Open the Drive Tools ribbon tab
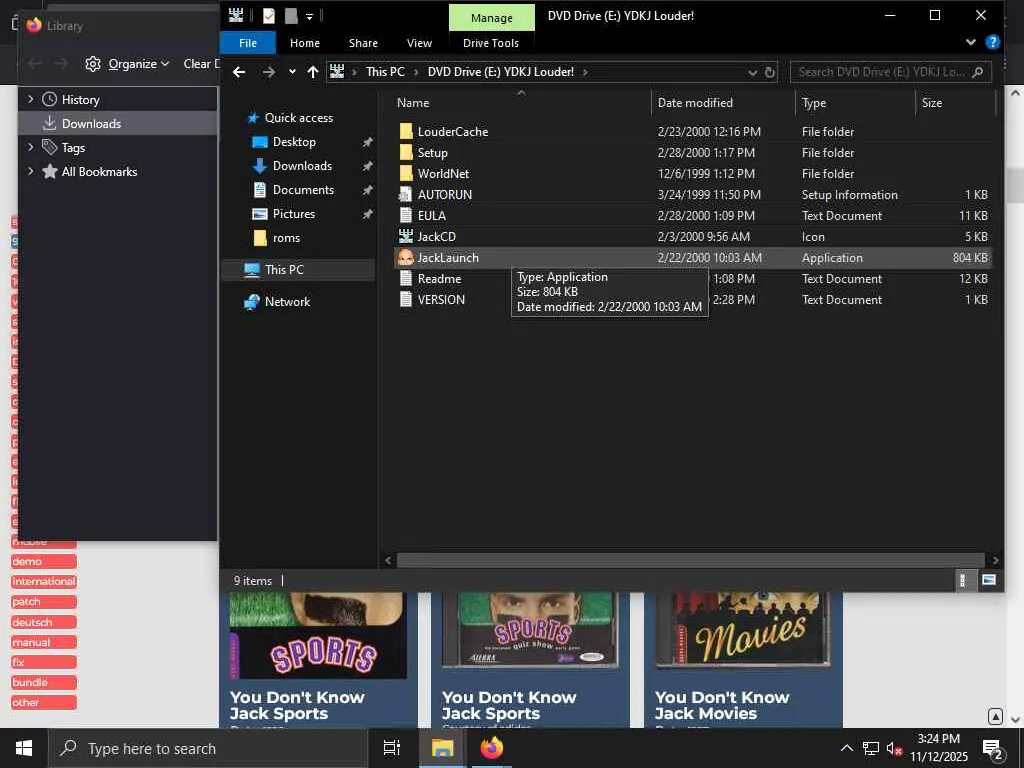Image resolution: width=1024 pixels, height=768 pixels. pos(491,43)
